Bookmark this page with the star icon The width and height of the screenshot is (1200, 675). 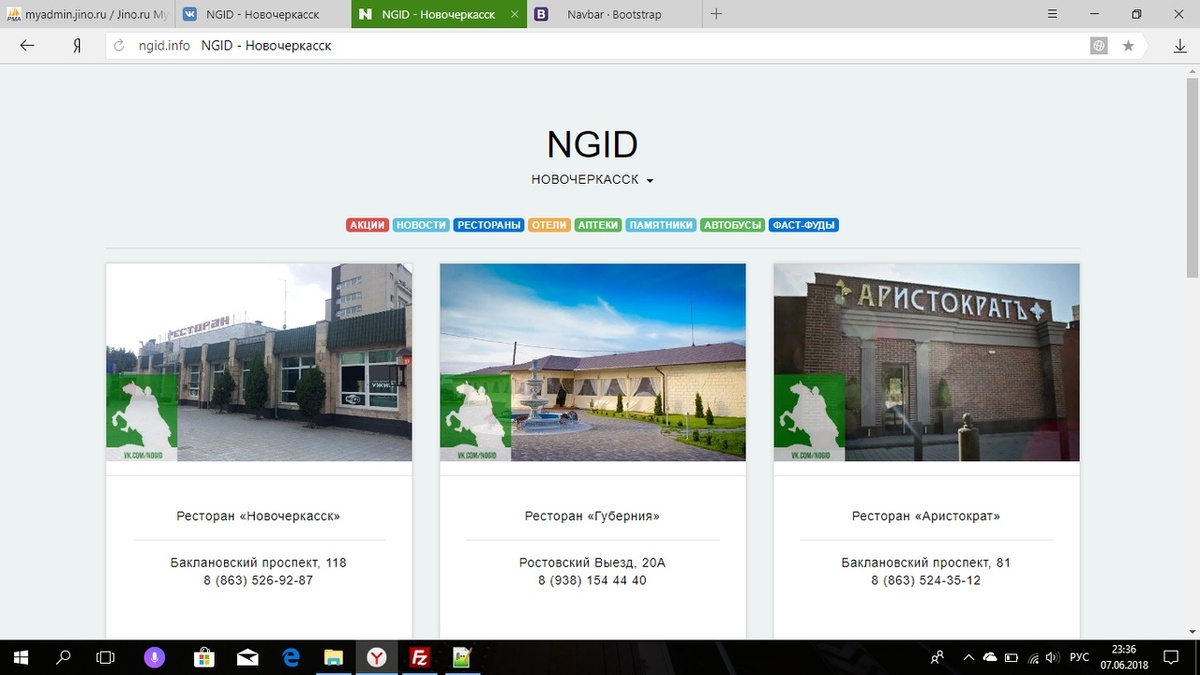(1128, 45)
